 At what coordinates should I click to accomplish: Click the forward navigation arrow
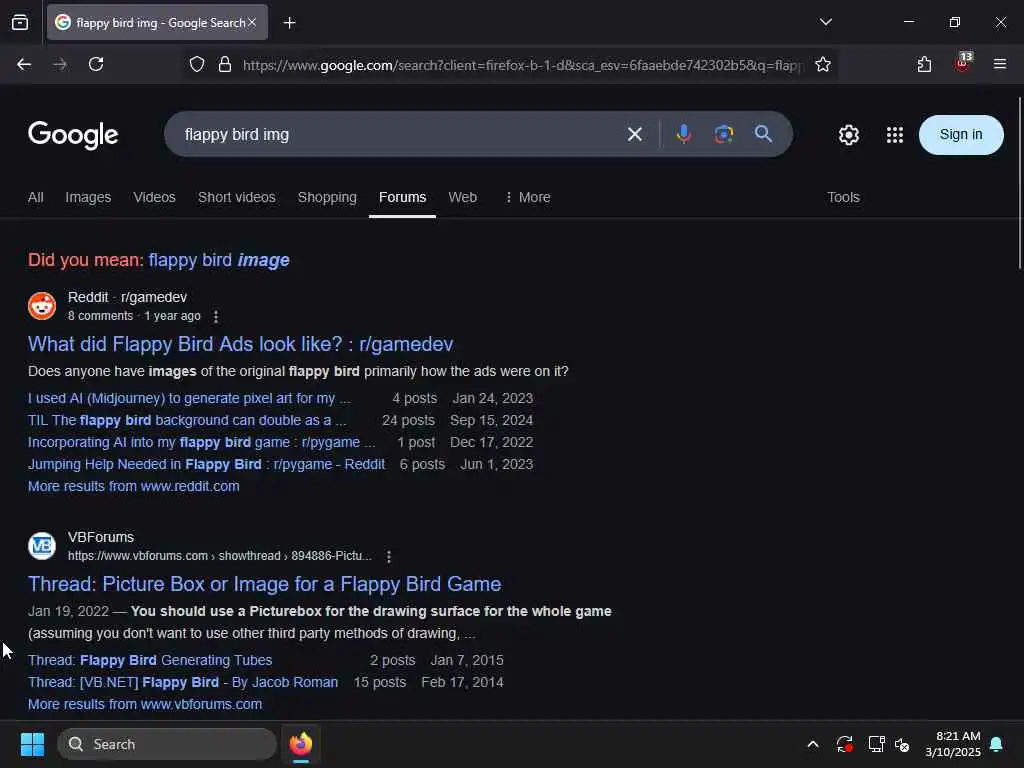(60, 64)
